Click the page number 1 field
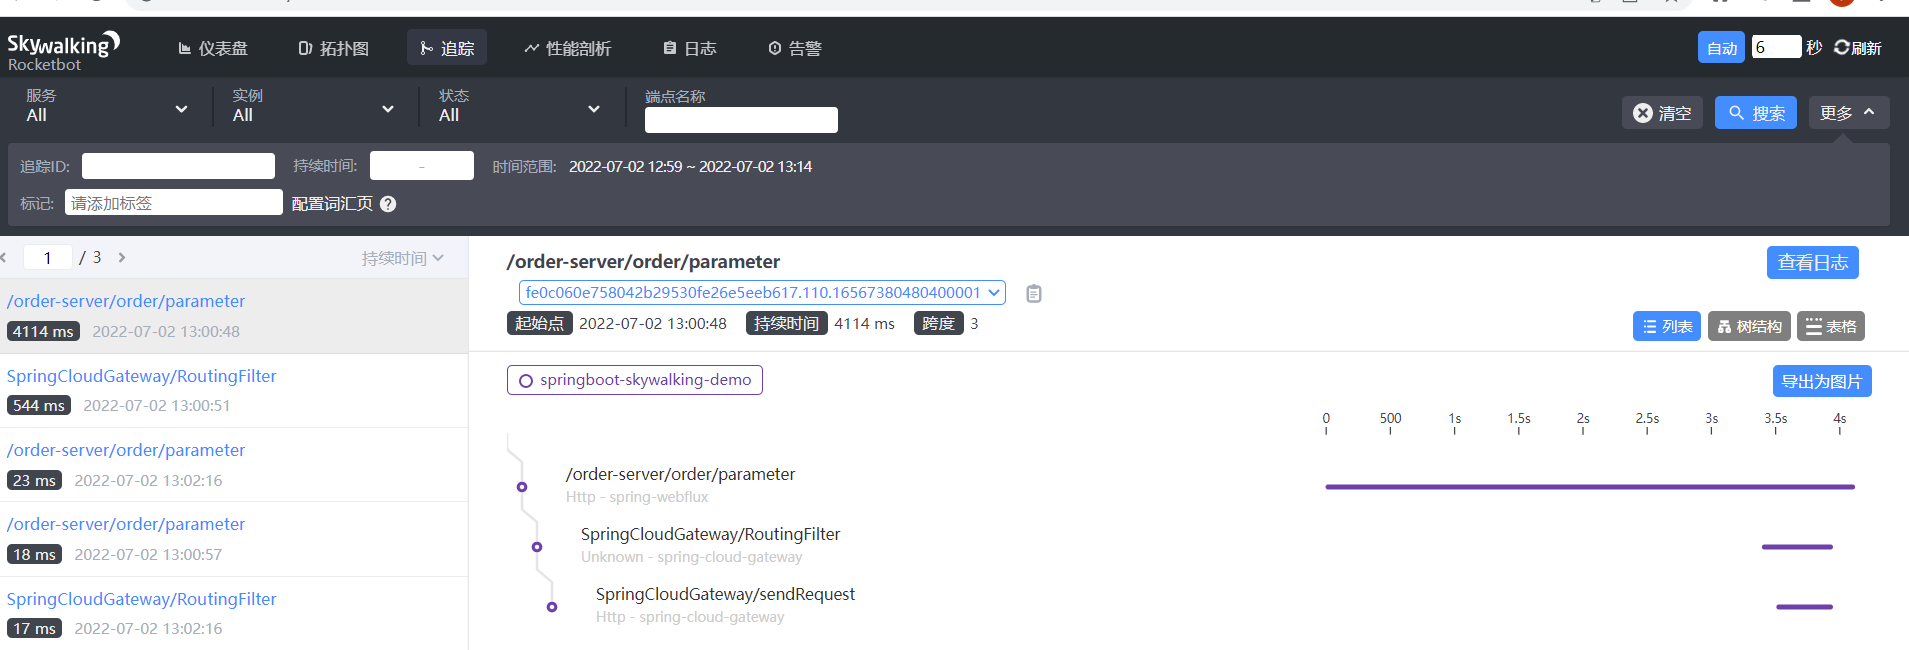 click(47, 258)
